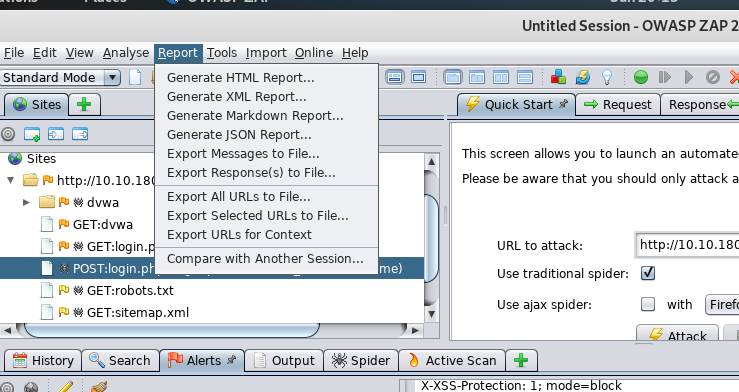Screen dimensions: 739x392
Task: Choose Compare with Another Session
Action: pos(266,259)
